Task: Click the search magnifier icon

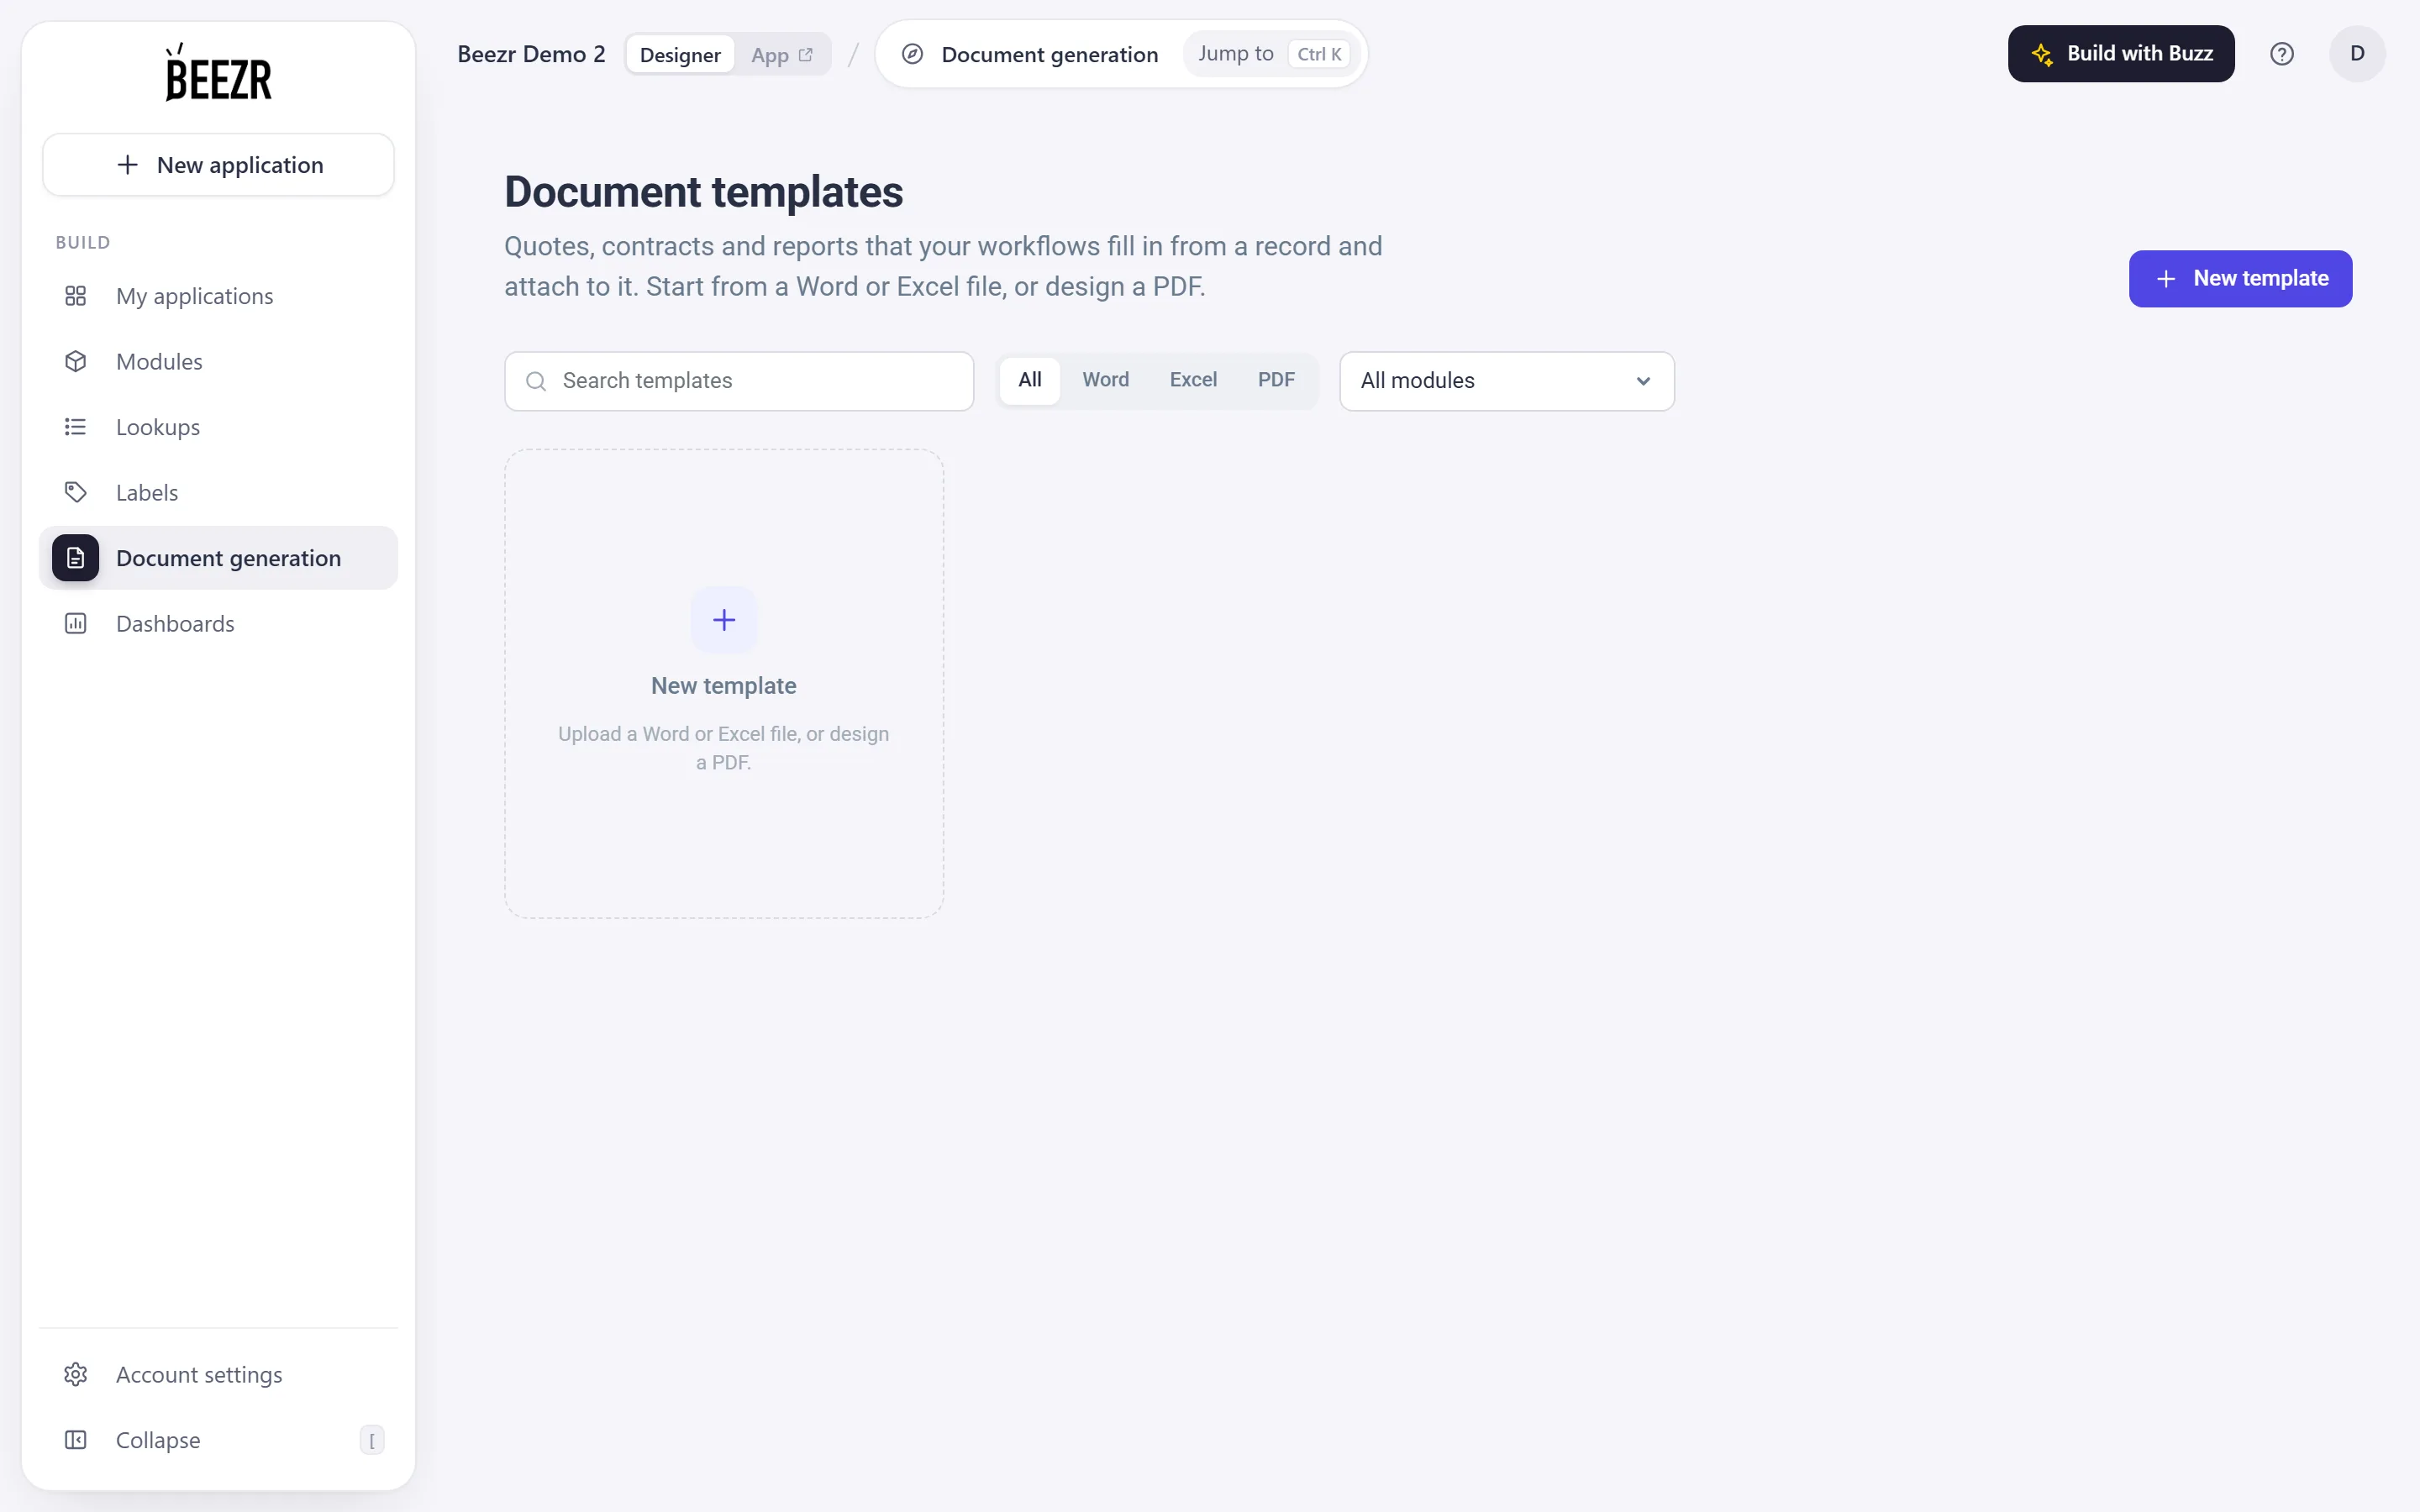Action: coord(536,381)
